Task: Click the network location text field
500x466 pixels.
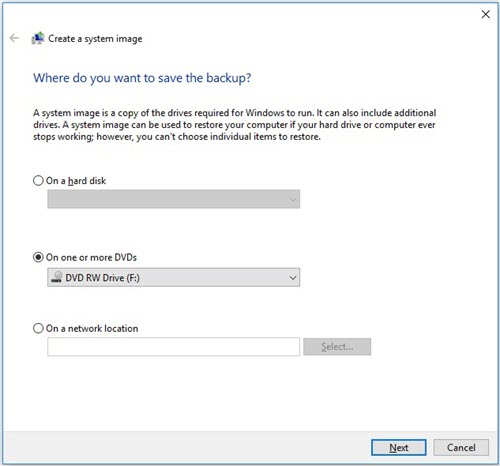Action: tap(173, 347)
